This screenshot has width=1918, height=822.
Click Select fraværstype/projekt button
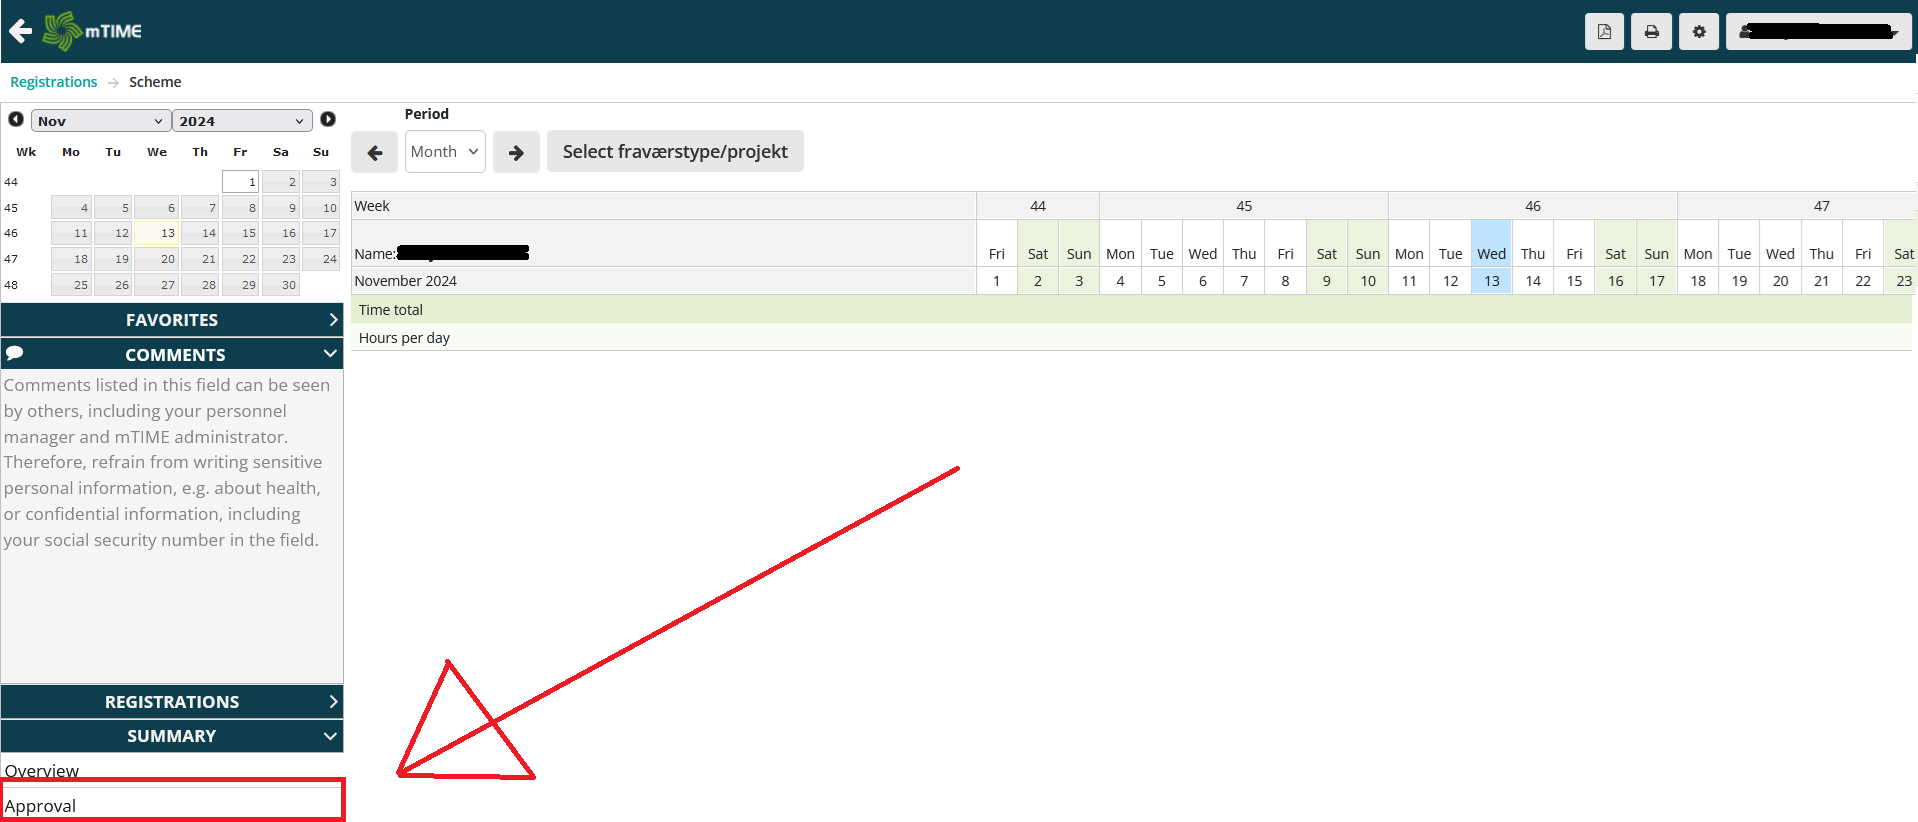pyautogui.click(x=675, y=152)
